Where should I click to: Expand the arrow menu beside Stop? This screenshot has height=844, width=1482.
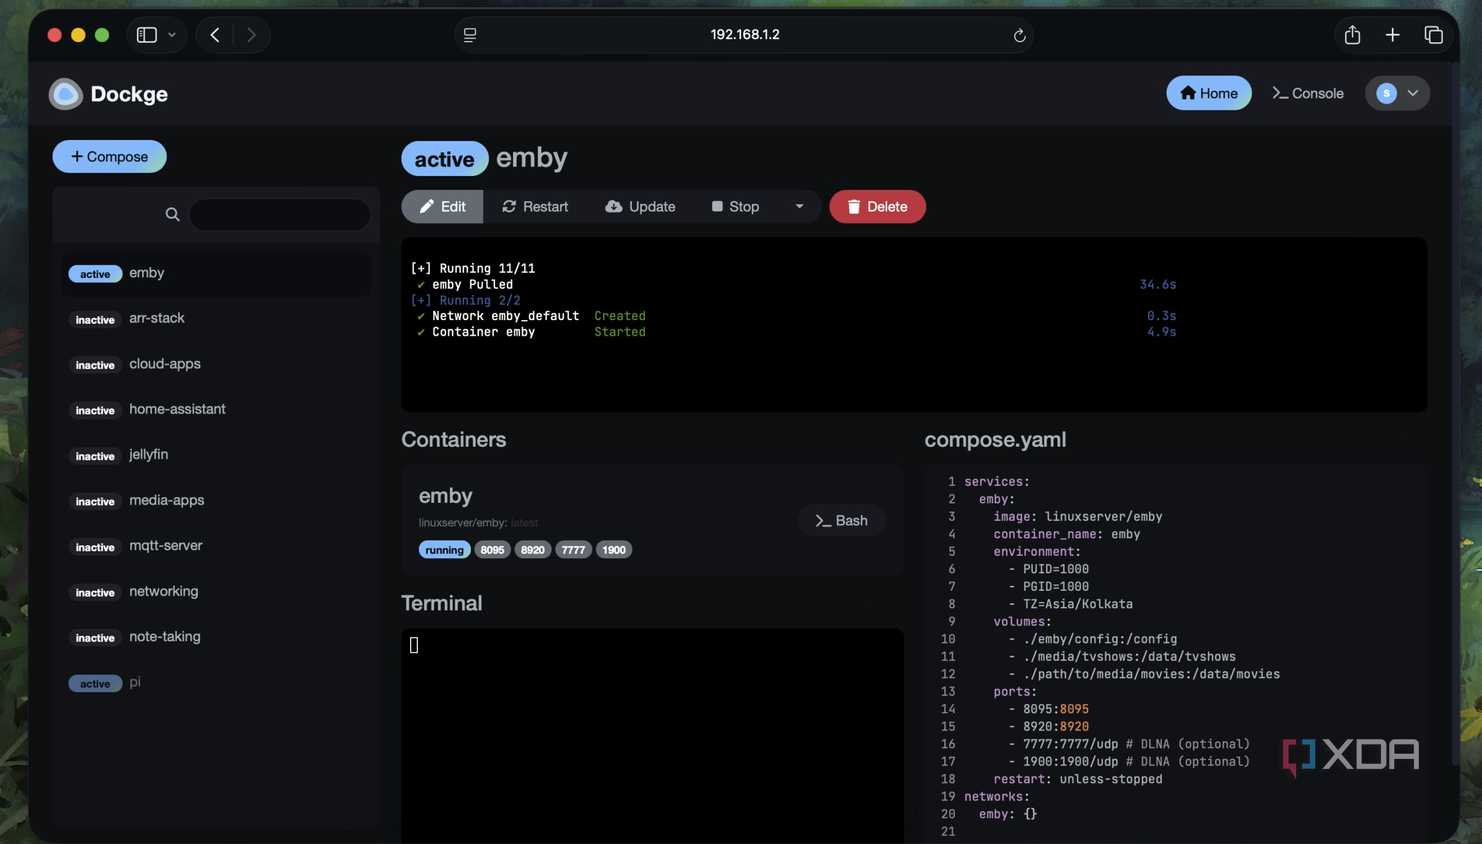tap(799, 206)
